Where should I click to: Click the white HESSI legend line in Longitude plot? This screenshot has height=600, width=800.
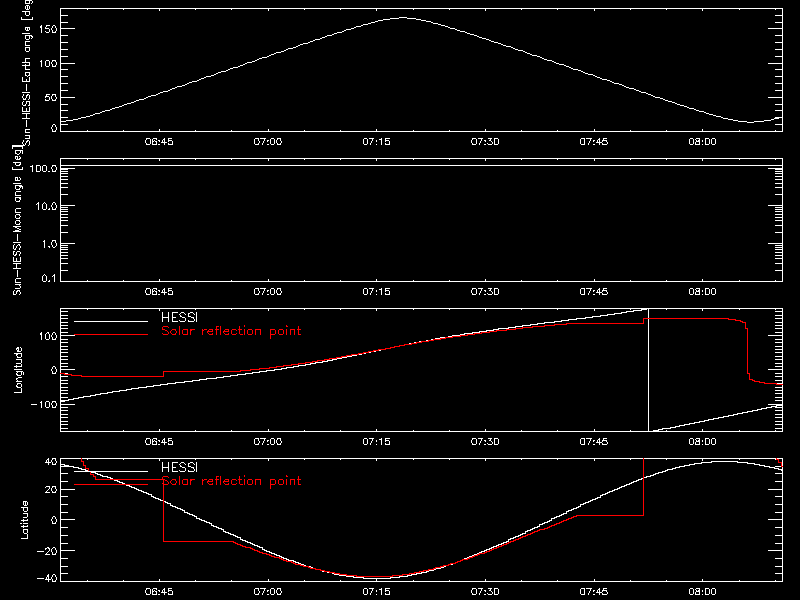pyautogui.click(x=111, y=321)
